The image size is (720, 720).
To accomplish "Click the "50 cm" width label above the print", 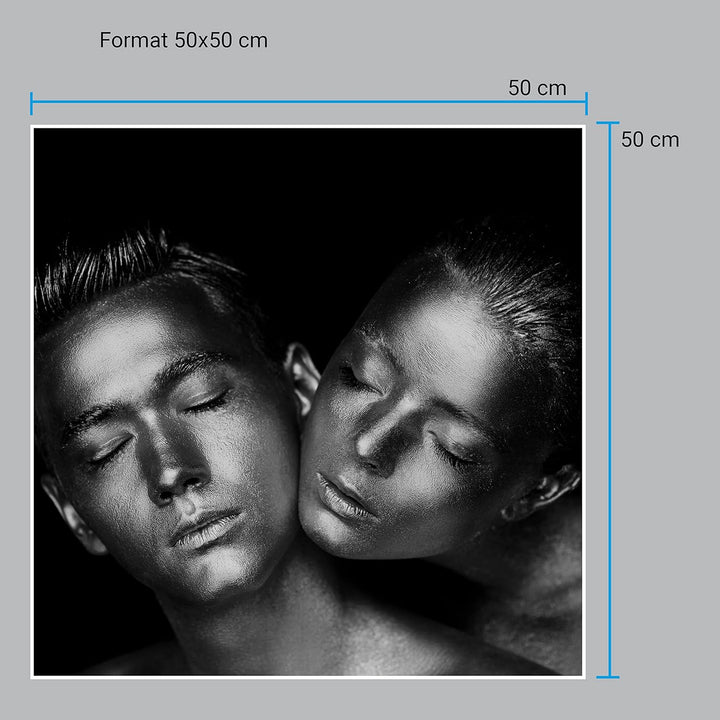I will pos(537,88).
